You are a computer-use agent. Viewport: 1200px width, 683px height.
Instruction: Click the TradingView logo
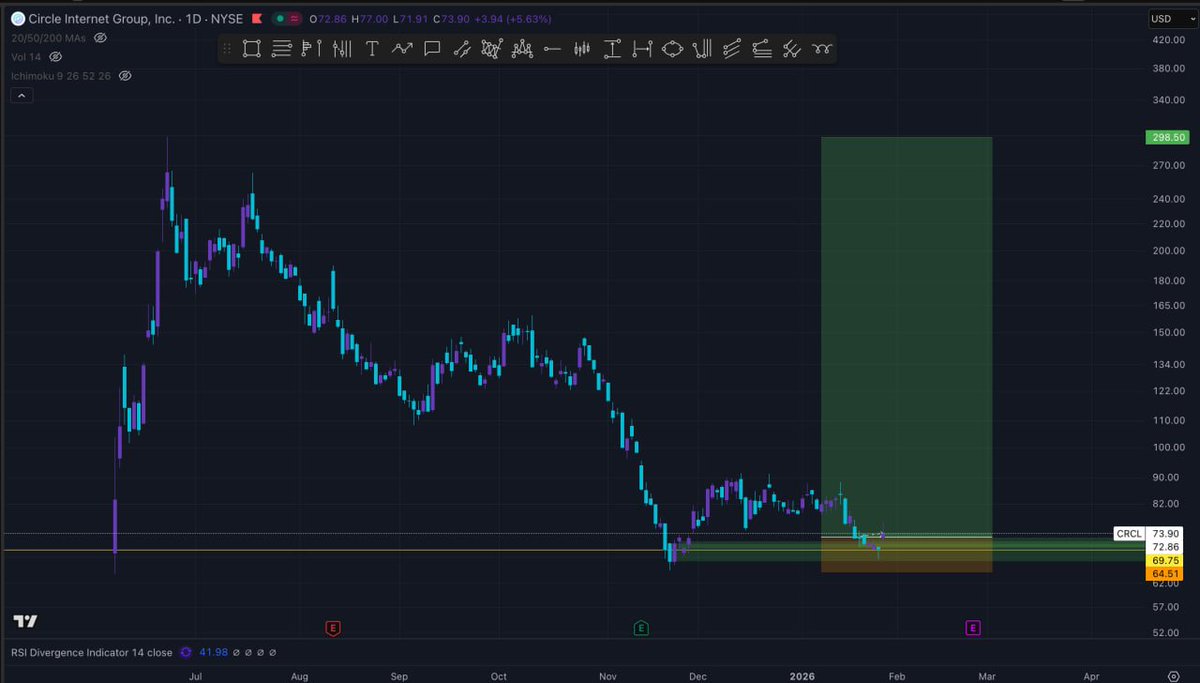25,621
